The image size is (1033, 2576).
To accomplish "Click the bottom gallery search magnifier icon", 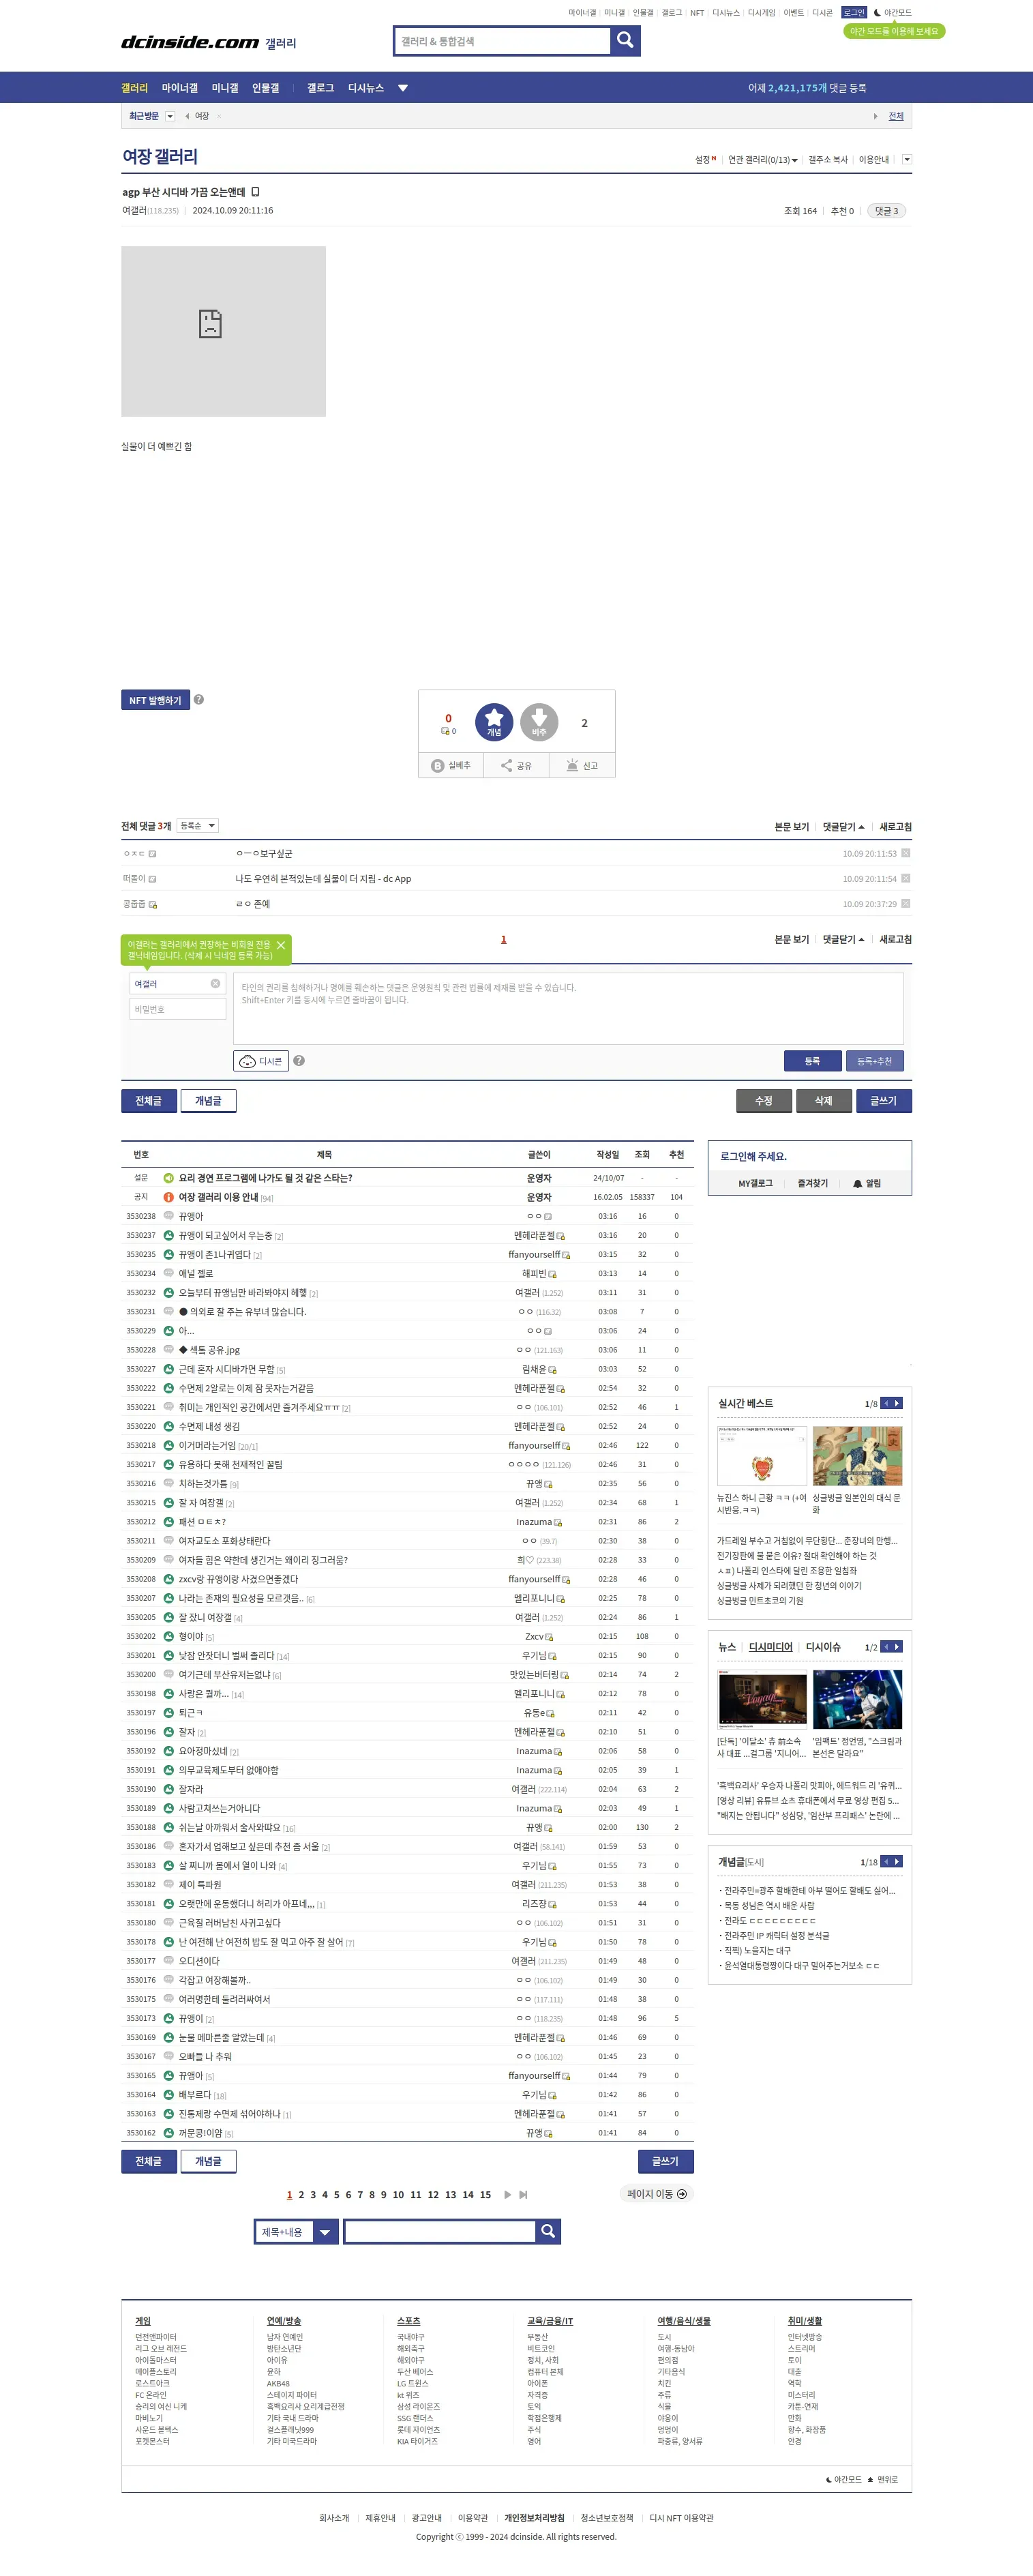I will pos(548,2231).
